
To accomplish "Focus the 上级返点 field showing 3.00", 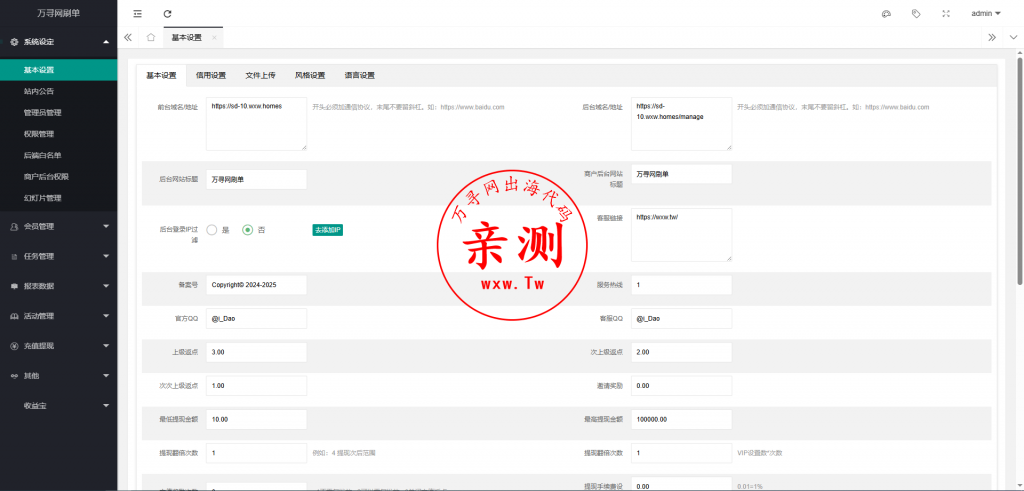I will tap(256, 352).
